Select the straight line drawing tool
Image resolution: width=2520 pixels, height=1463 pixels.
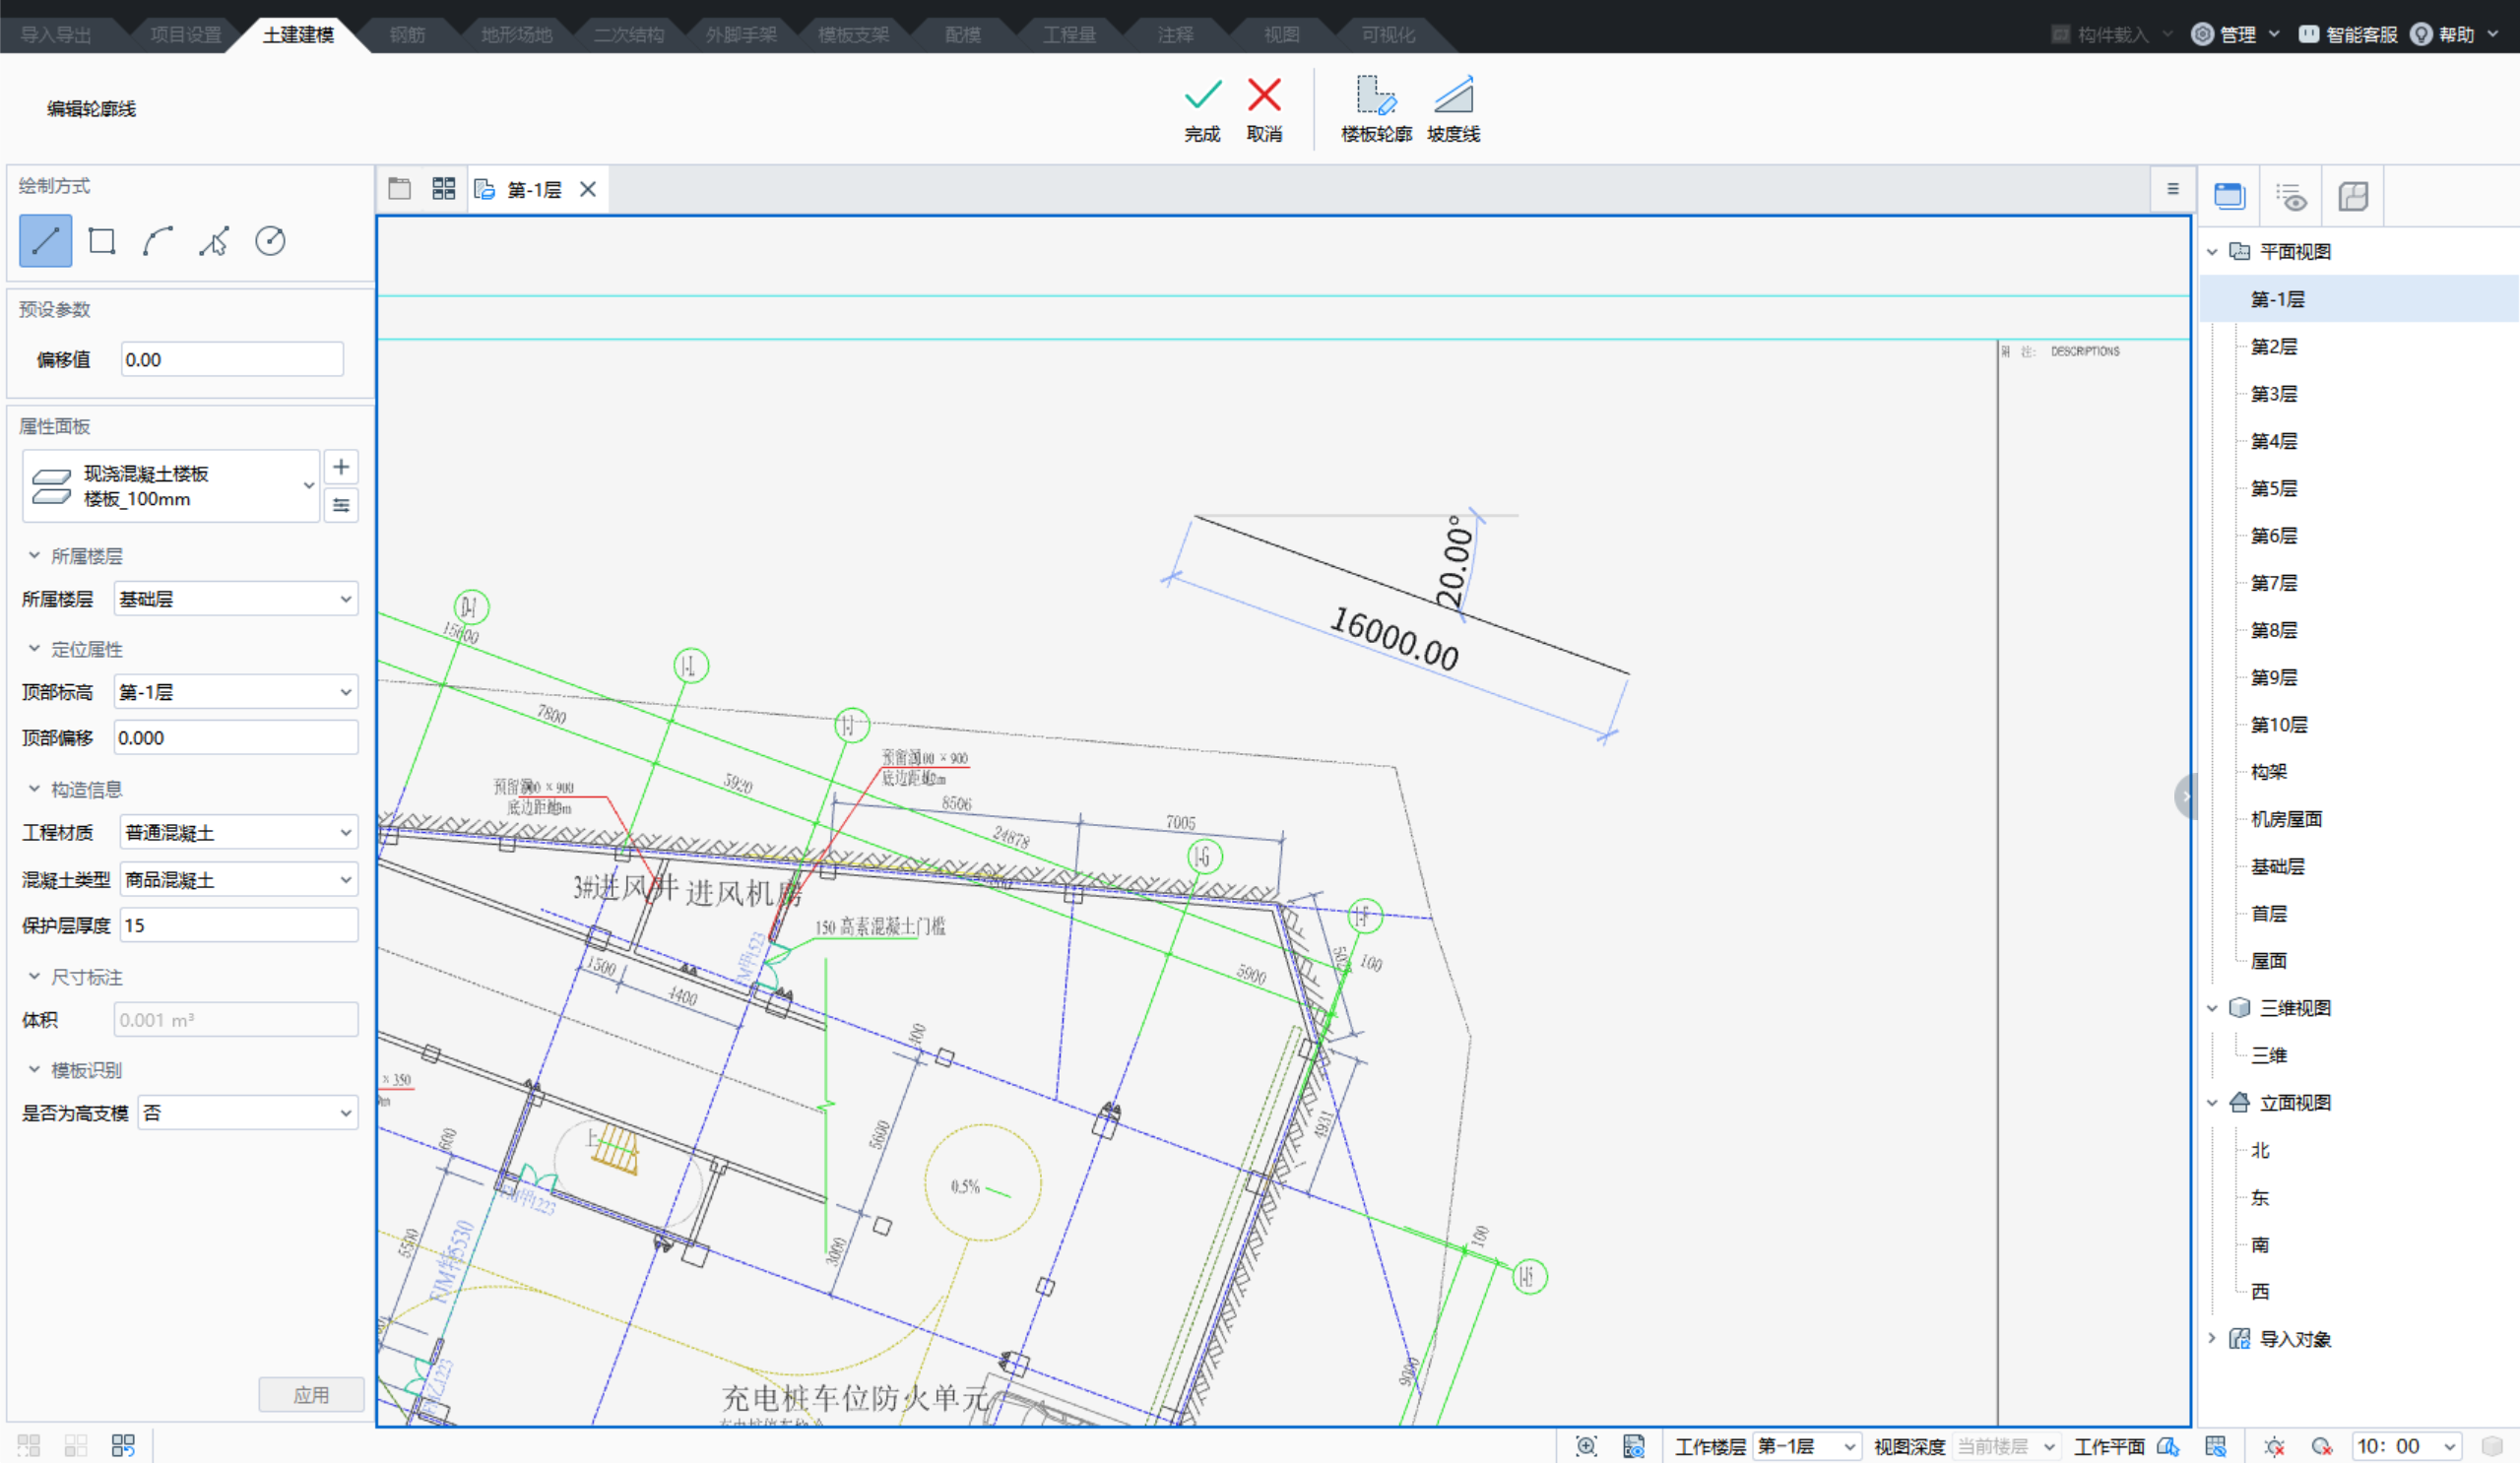[45, 241]
